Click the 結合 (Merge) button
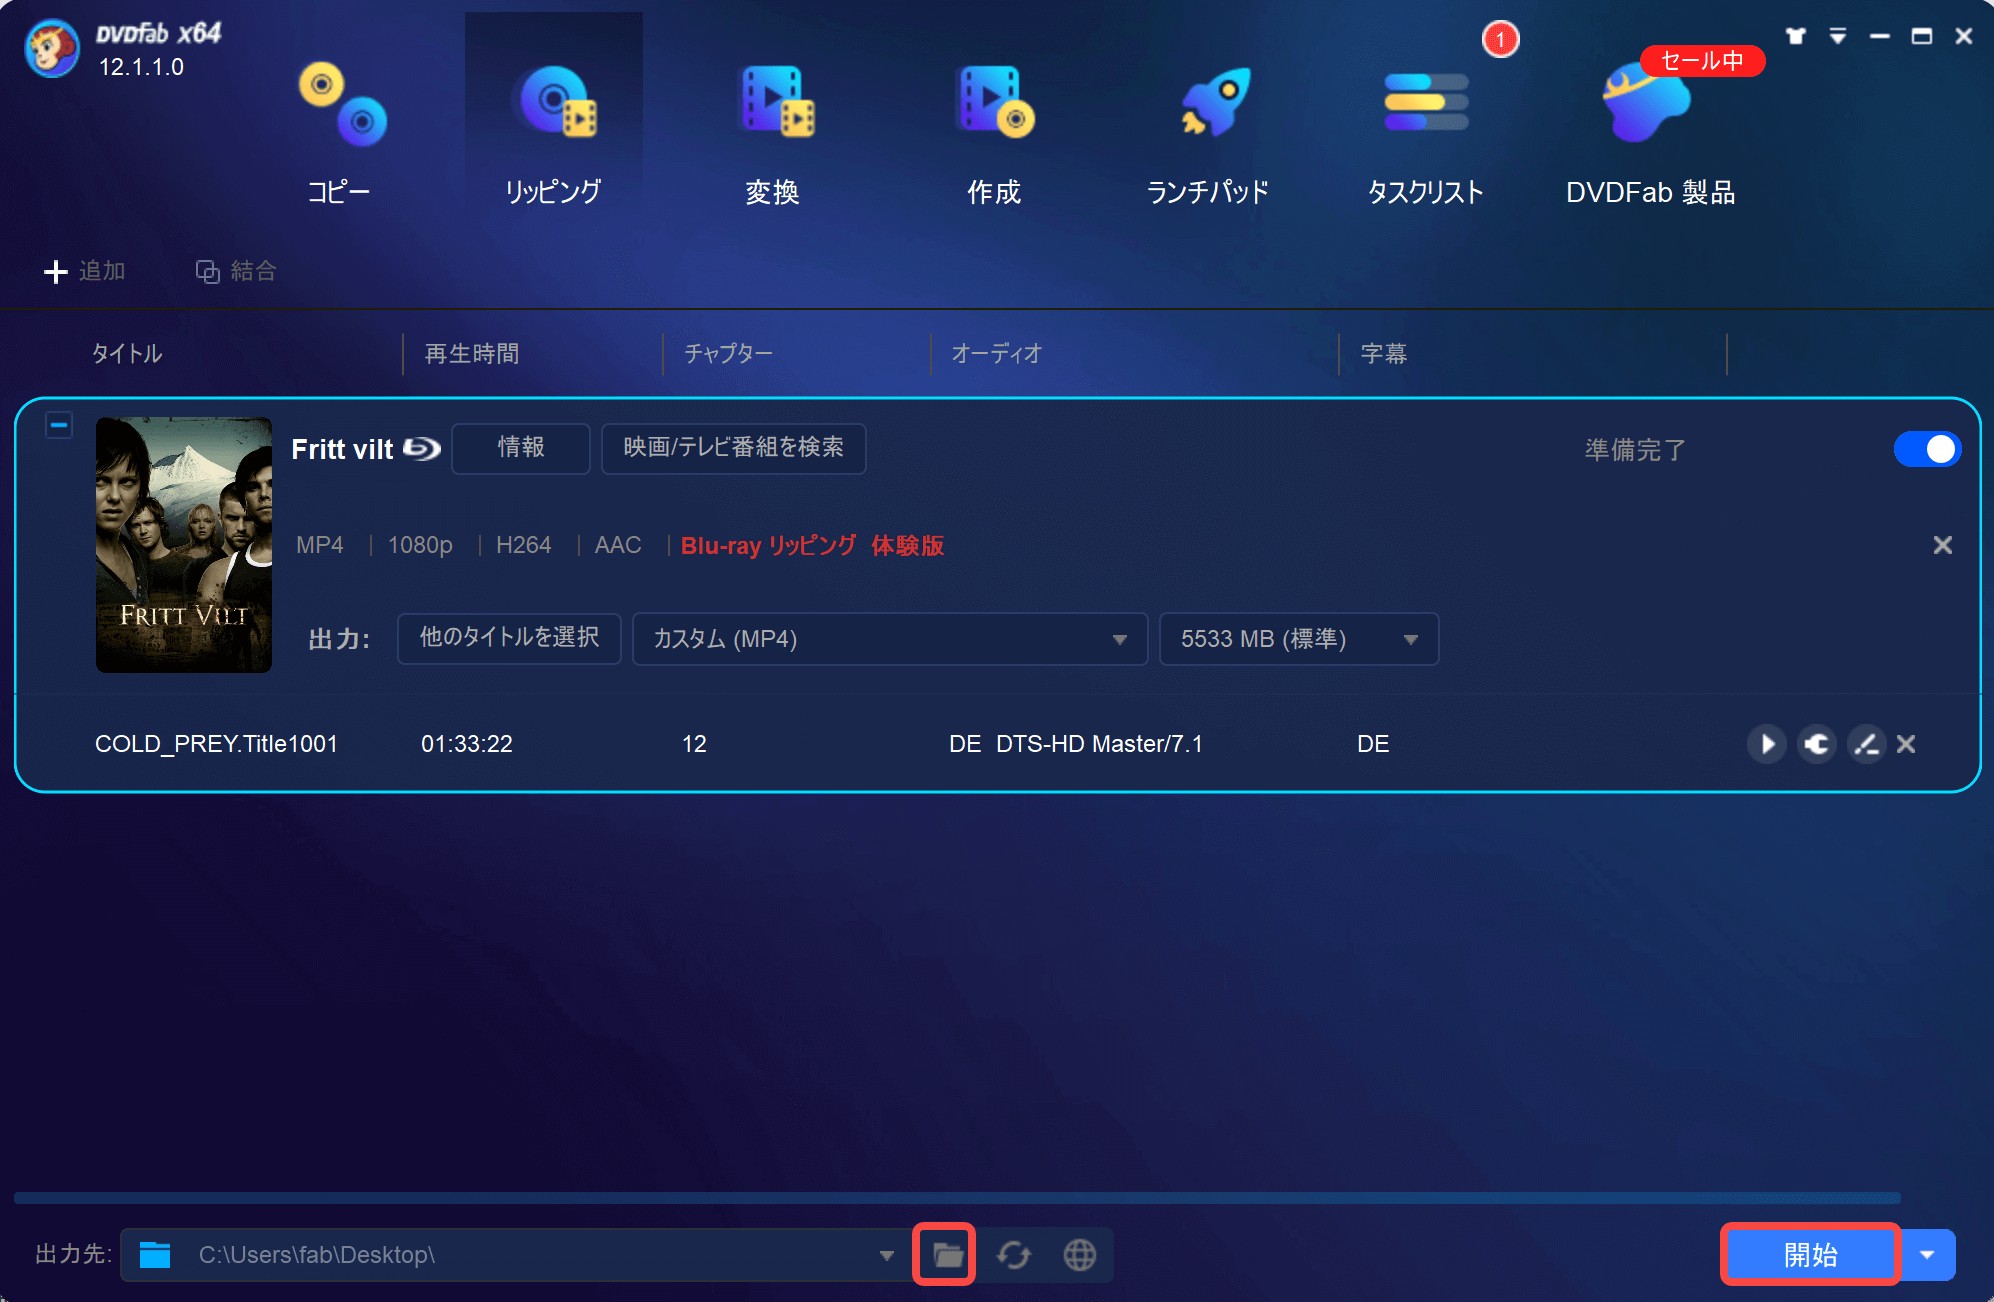This screenshot has height=1302, width=1994. click(236, 271)
